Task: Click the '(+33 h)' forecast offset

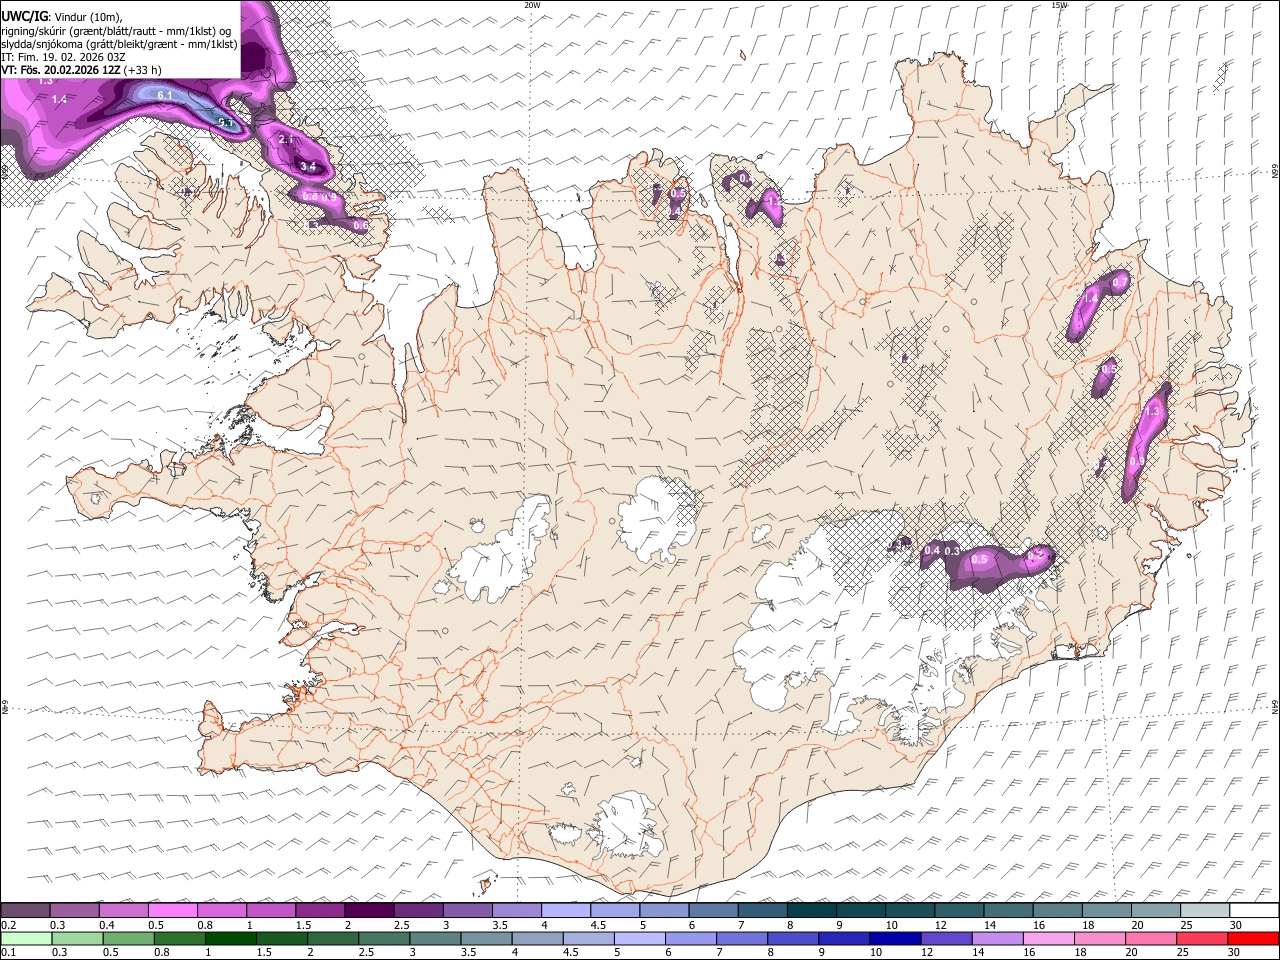Action: (x=143, y=70)
